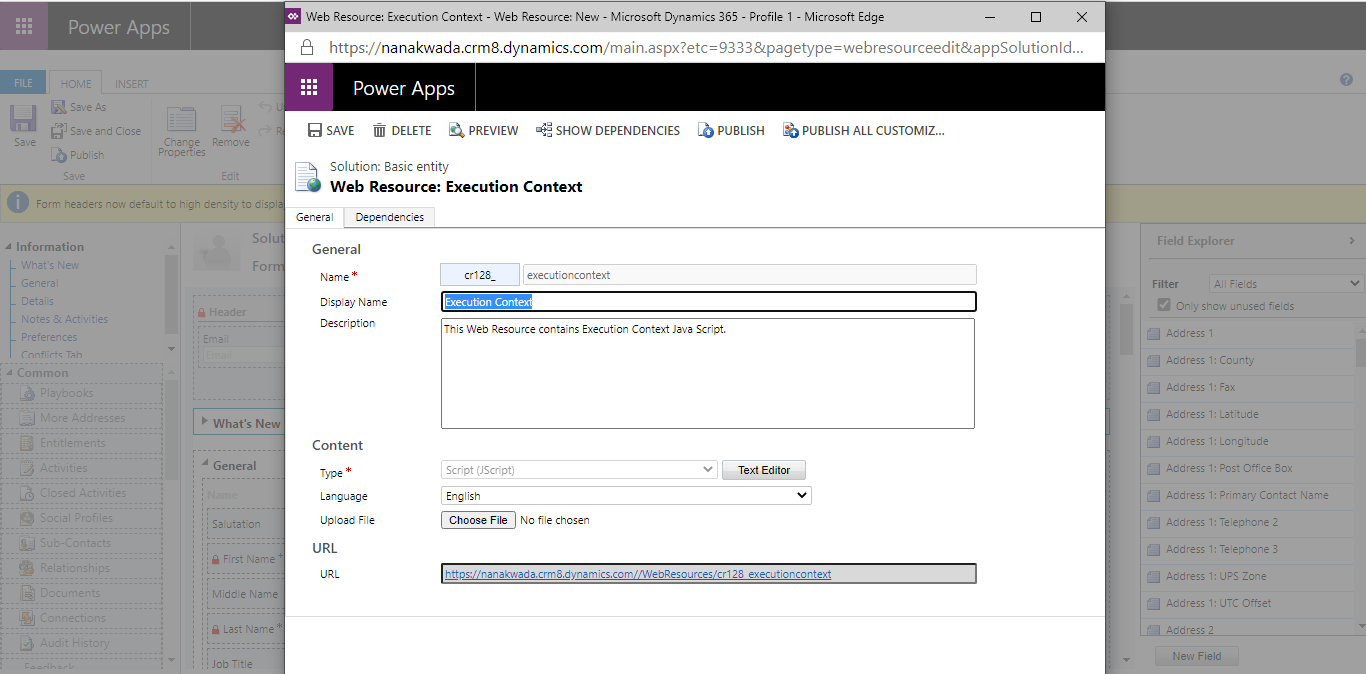Open the INSERT ribbon tab
The image size is (1366, 674).
(x=130, y=82)
